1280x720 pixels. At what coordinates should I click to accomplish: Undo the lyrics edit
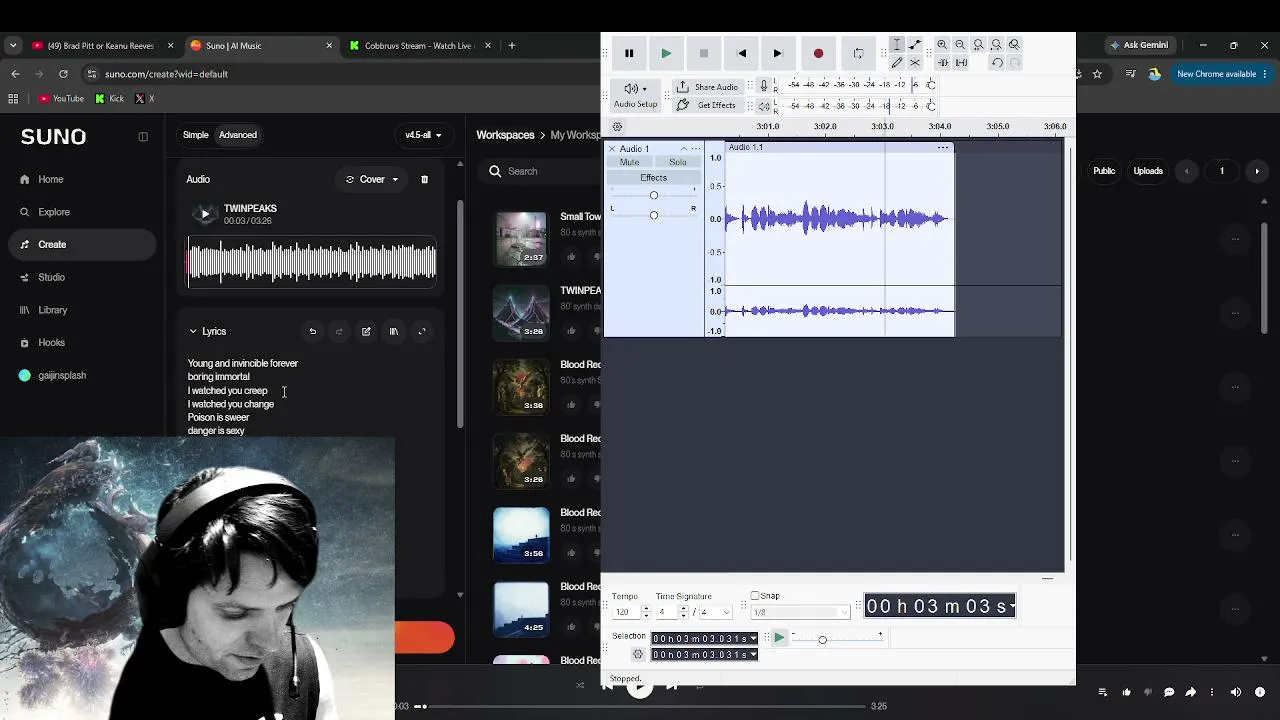[313, 332]
